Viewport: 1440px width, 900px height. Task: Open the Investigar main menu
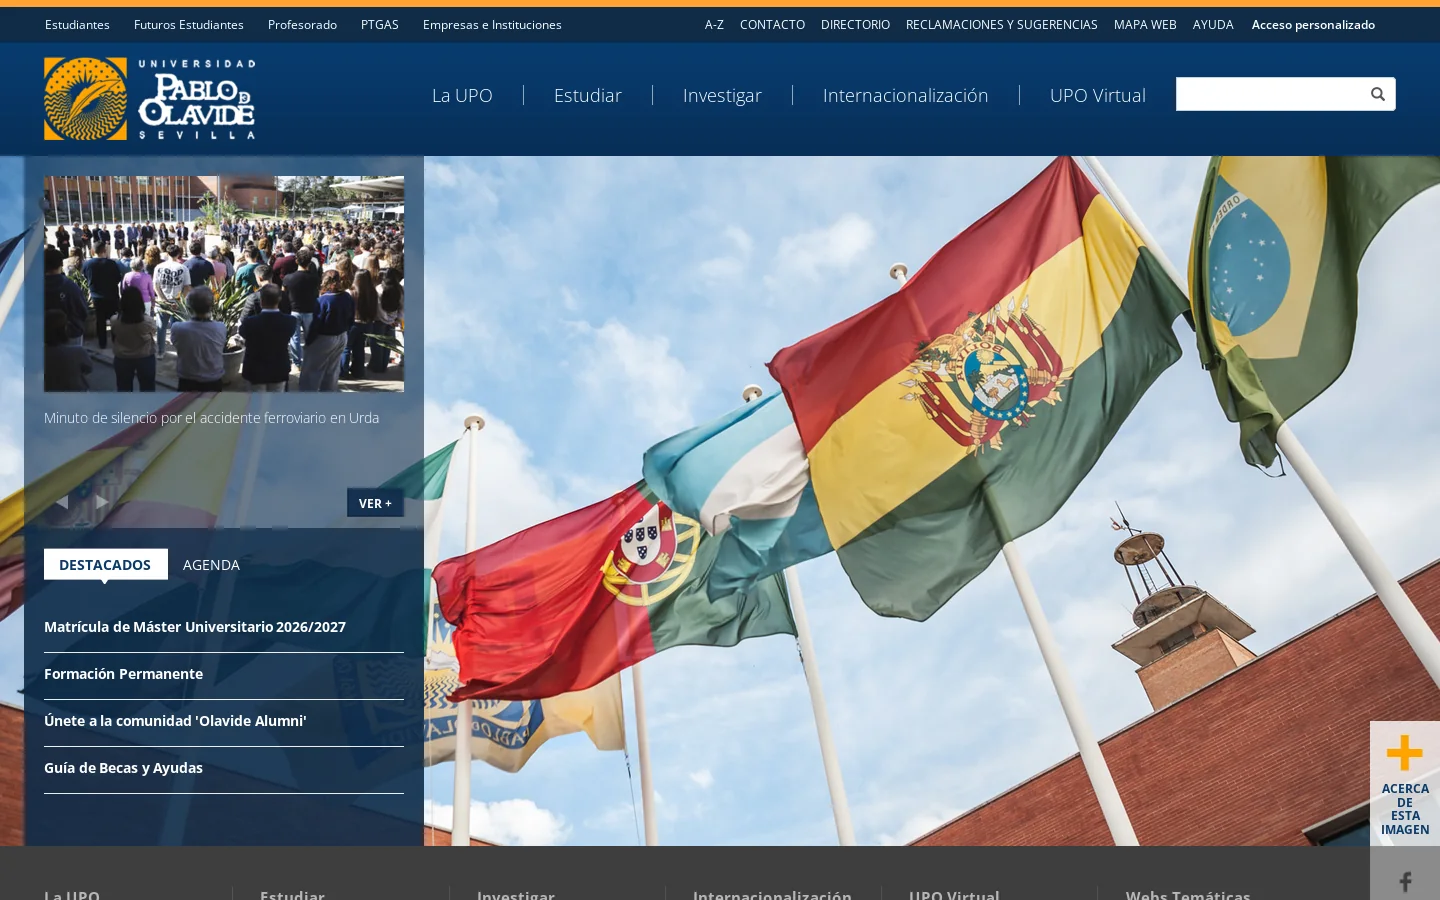722,95
